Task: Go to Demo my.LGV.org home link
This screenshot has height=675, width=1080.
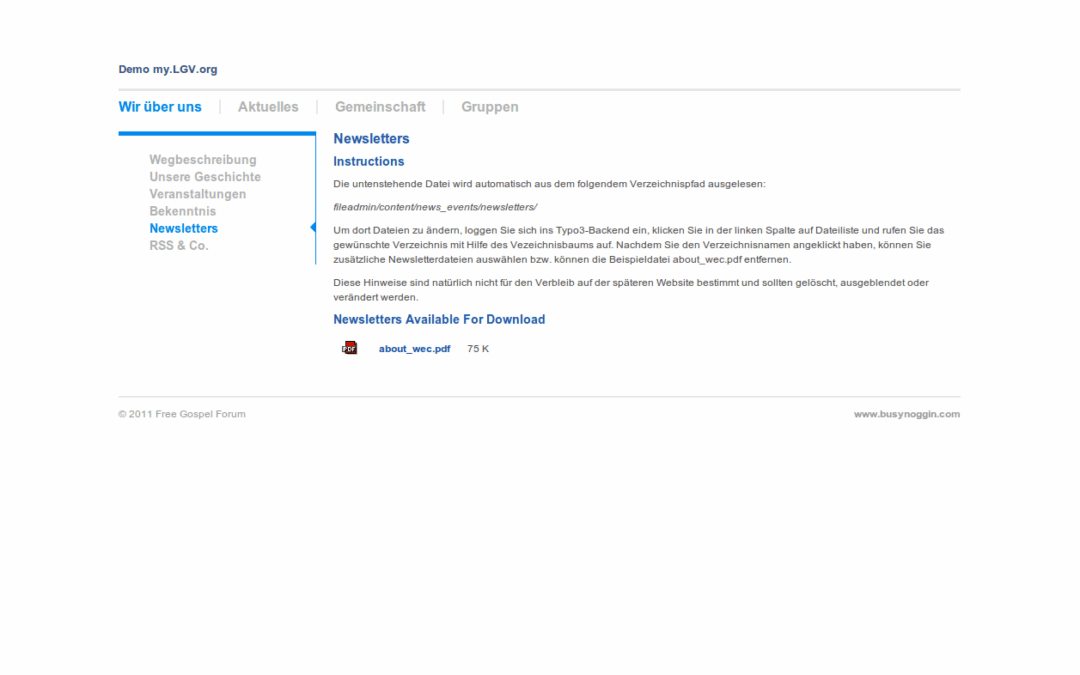Action: click(167, 69)
